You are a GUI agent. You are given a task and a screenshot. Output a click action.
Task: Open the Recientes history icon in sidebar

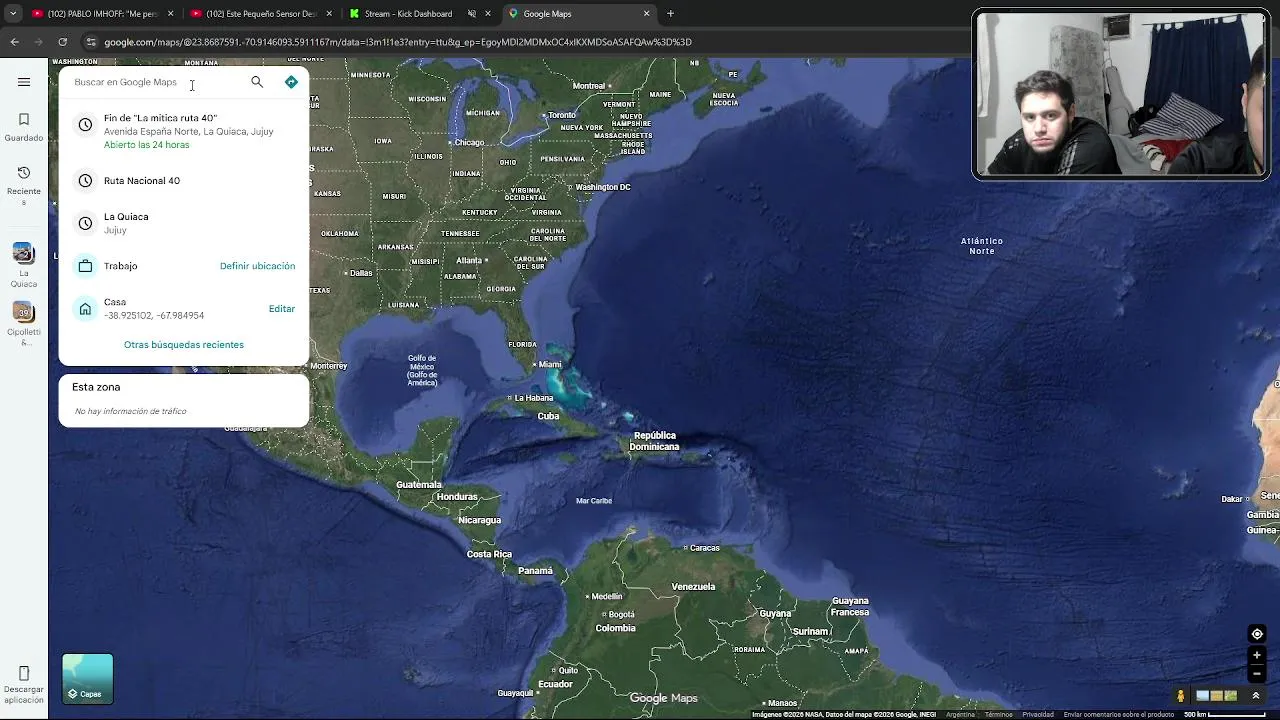tap(24, 172)
